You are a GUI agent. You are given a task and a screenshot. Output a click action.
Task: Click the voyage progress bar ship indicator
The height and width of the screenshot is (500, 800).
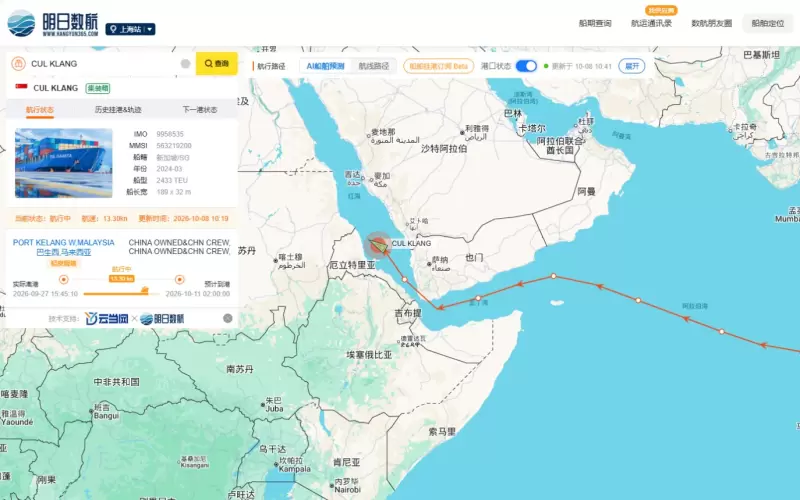coord(144,290)
